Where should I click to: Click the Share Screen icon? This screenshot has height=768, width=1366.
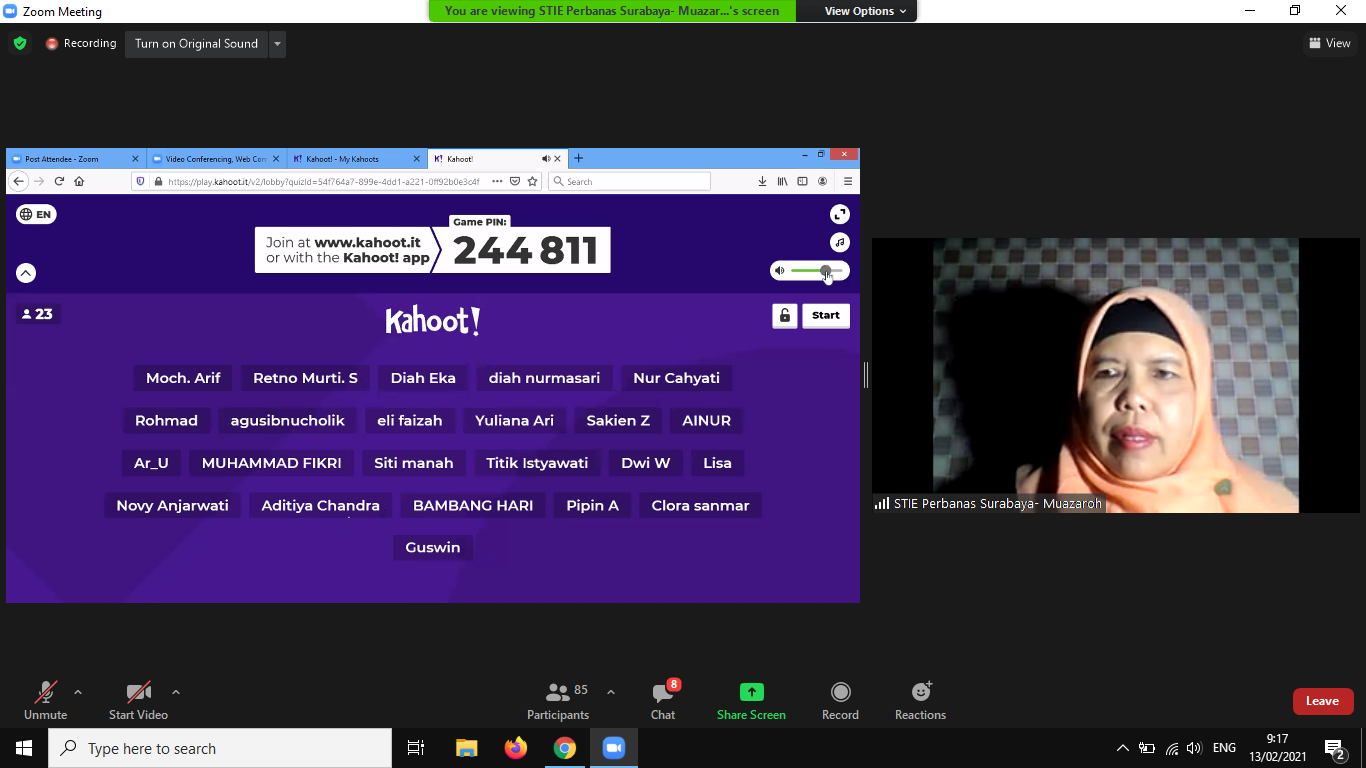tap(751, 692)
